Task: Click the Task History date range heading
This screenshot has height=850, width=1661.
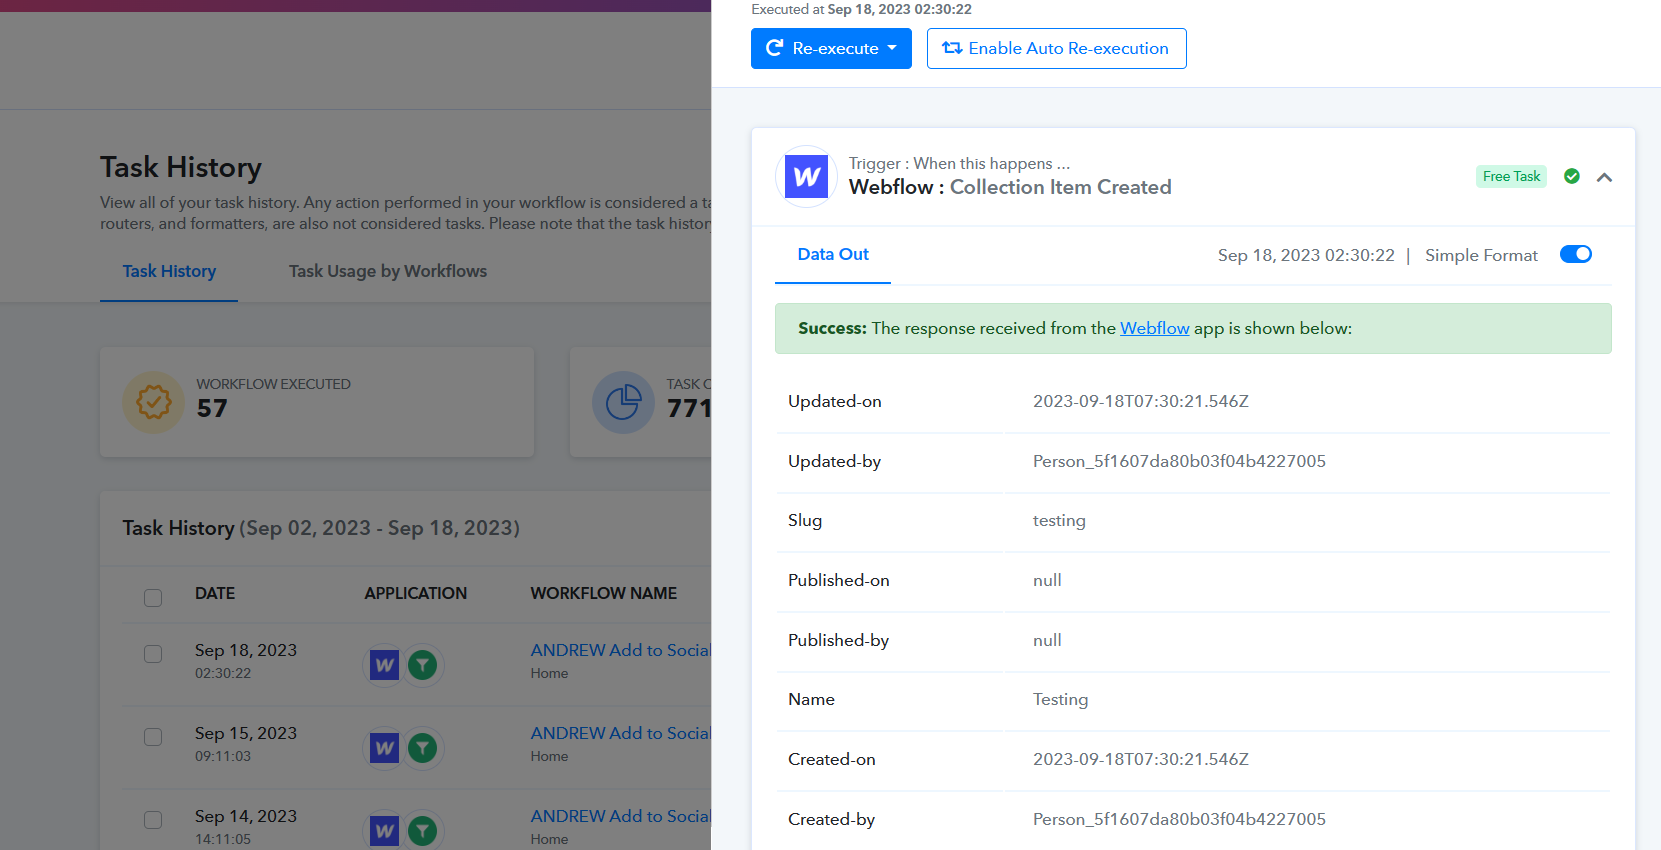Action: [321, 528]
